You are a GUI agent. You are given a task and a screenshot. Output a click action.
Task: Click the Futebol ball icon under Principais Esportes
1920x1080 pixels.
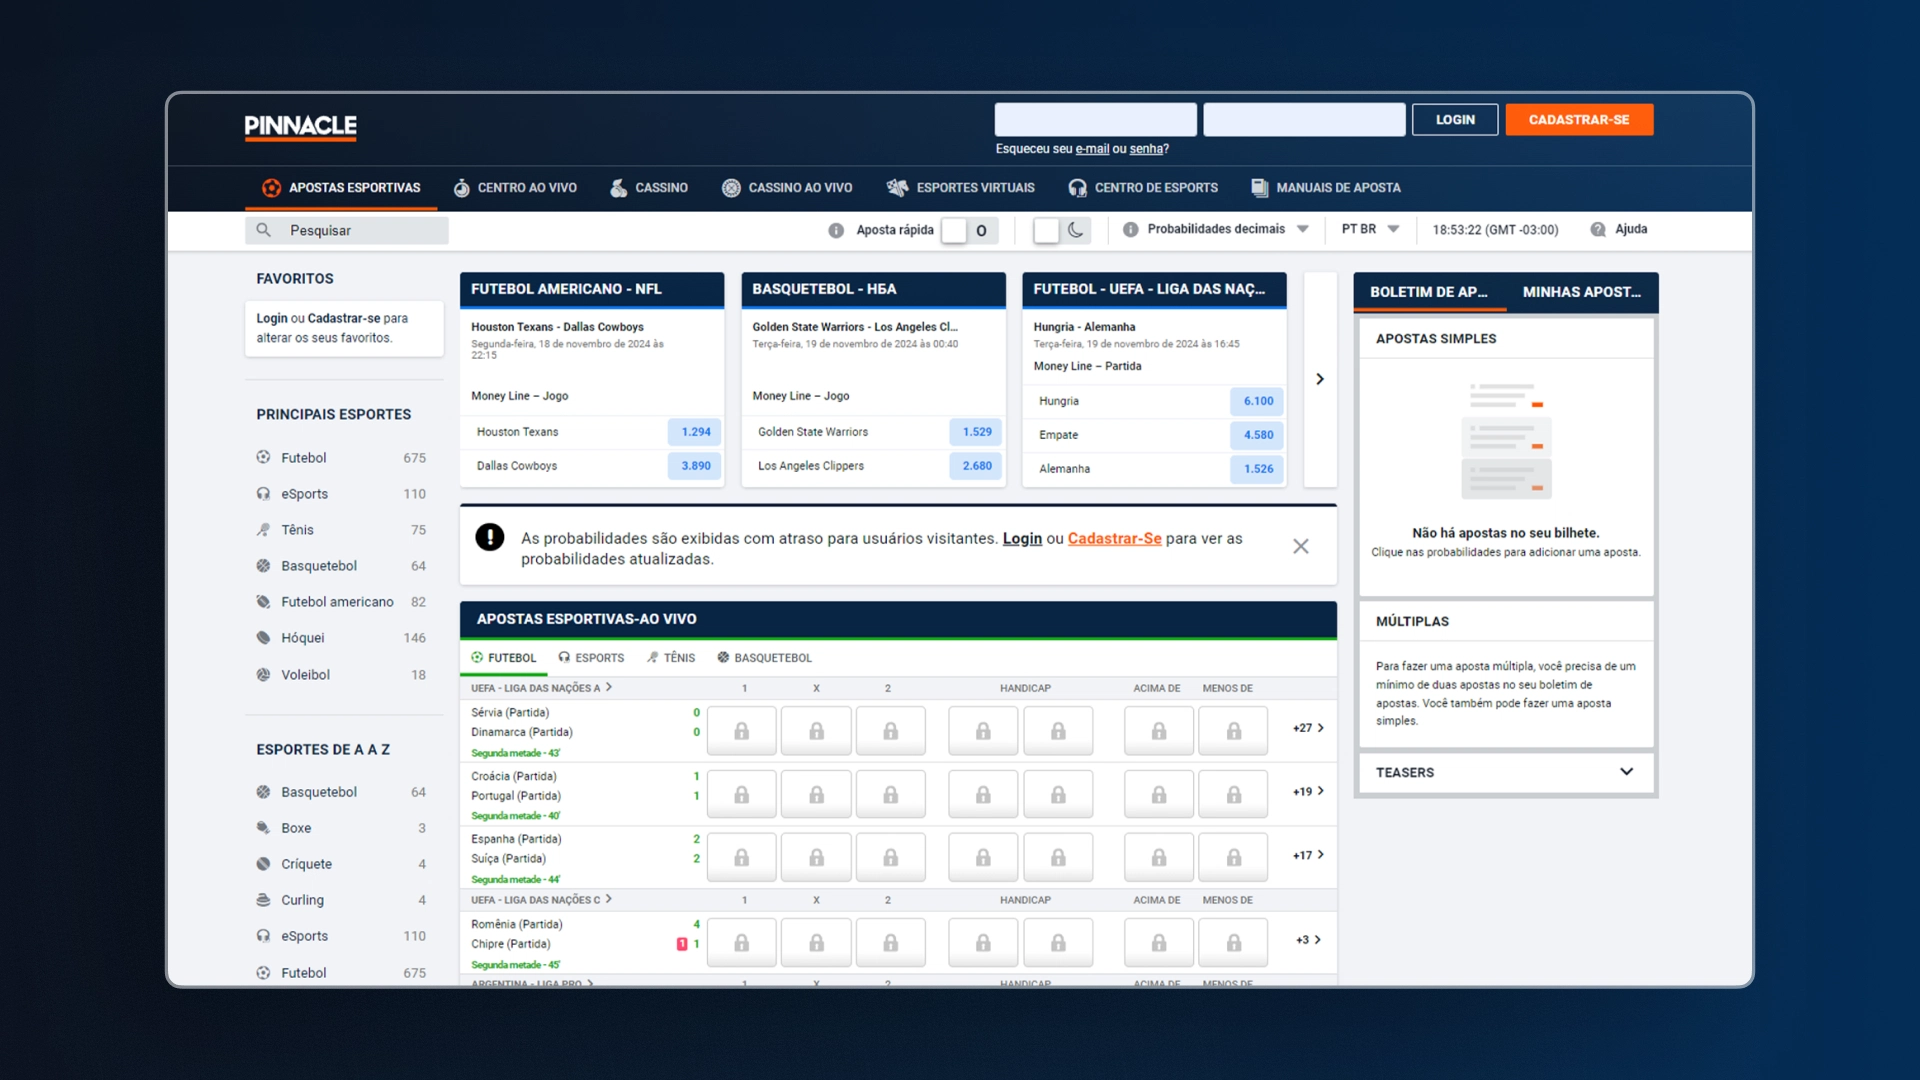263,457
